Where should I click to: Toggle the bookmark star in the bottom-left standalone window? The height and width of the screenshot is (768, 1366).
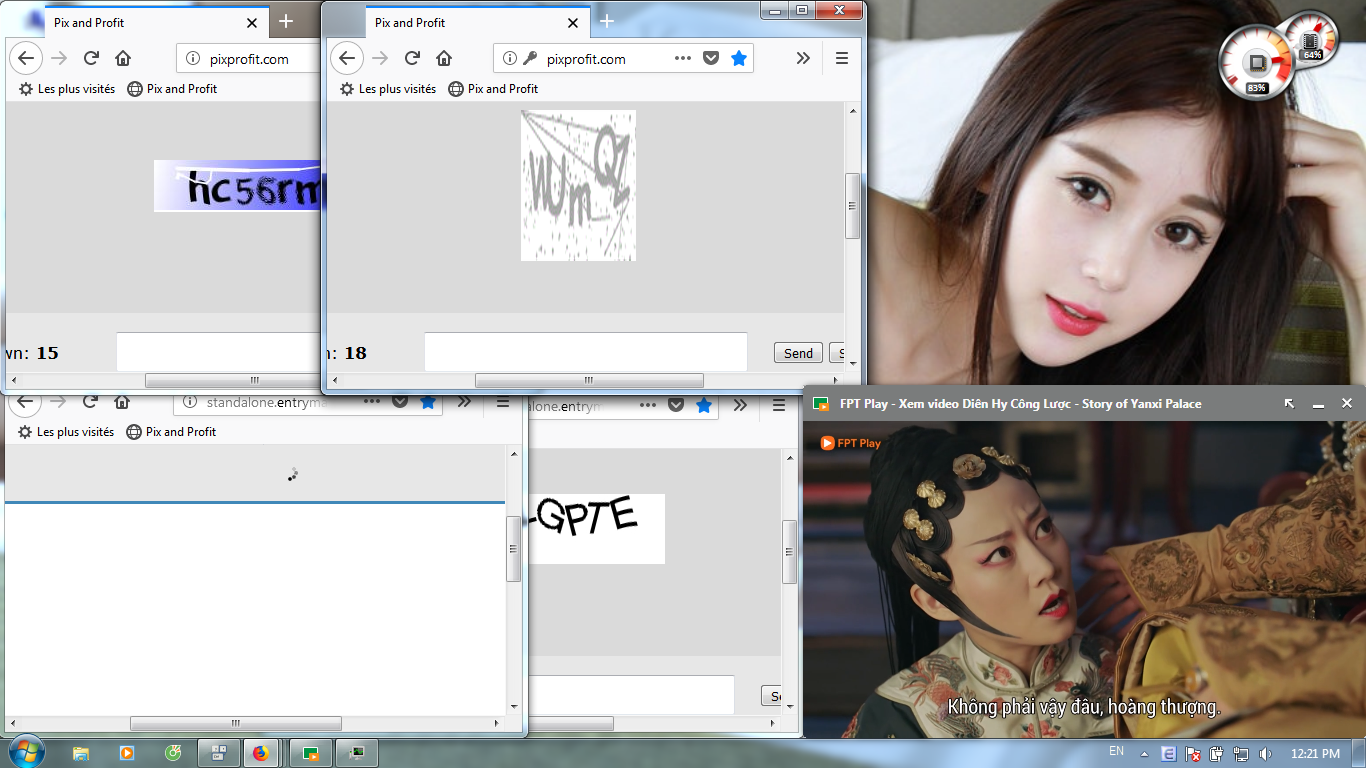coord(428,401)
